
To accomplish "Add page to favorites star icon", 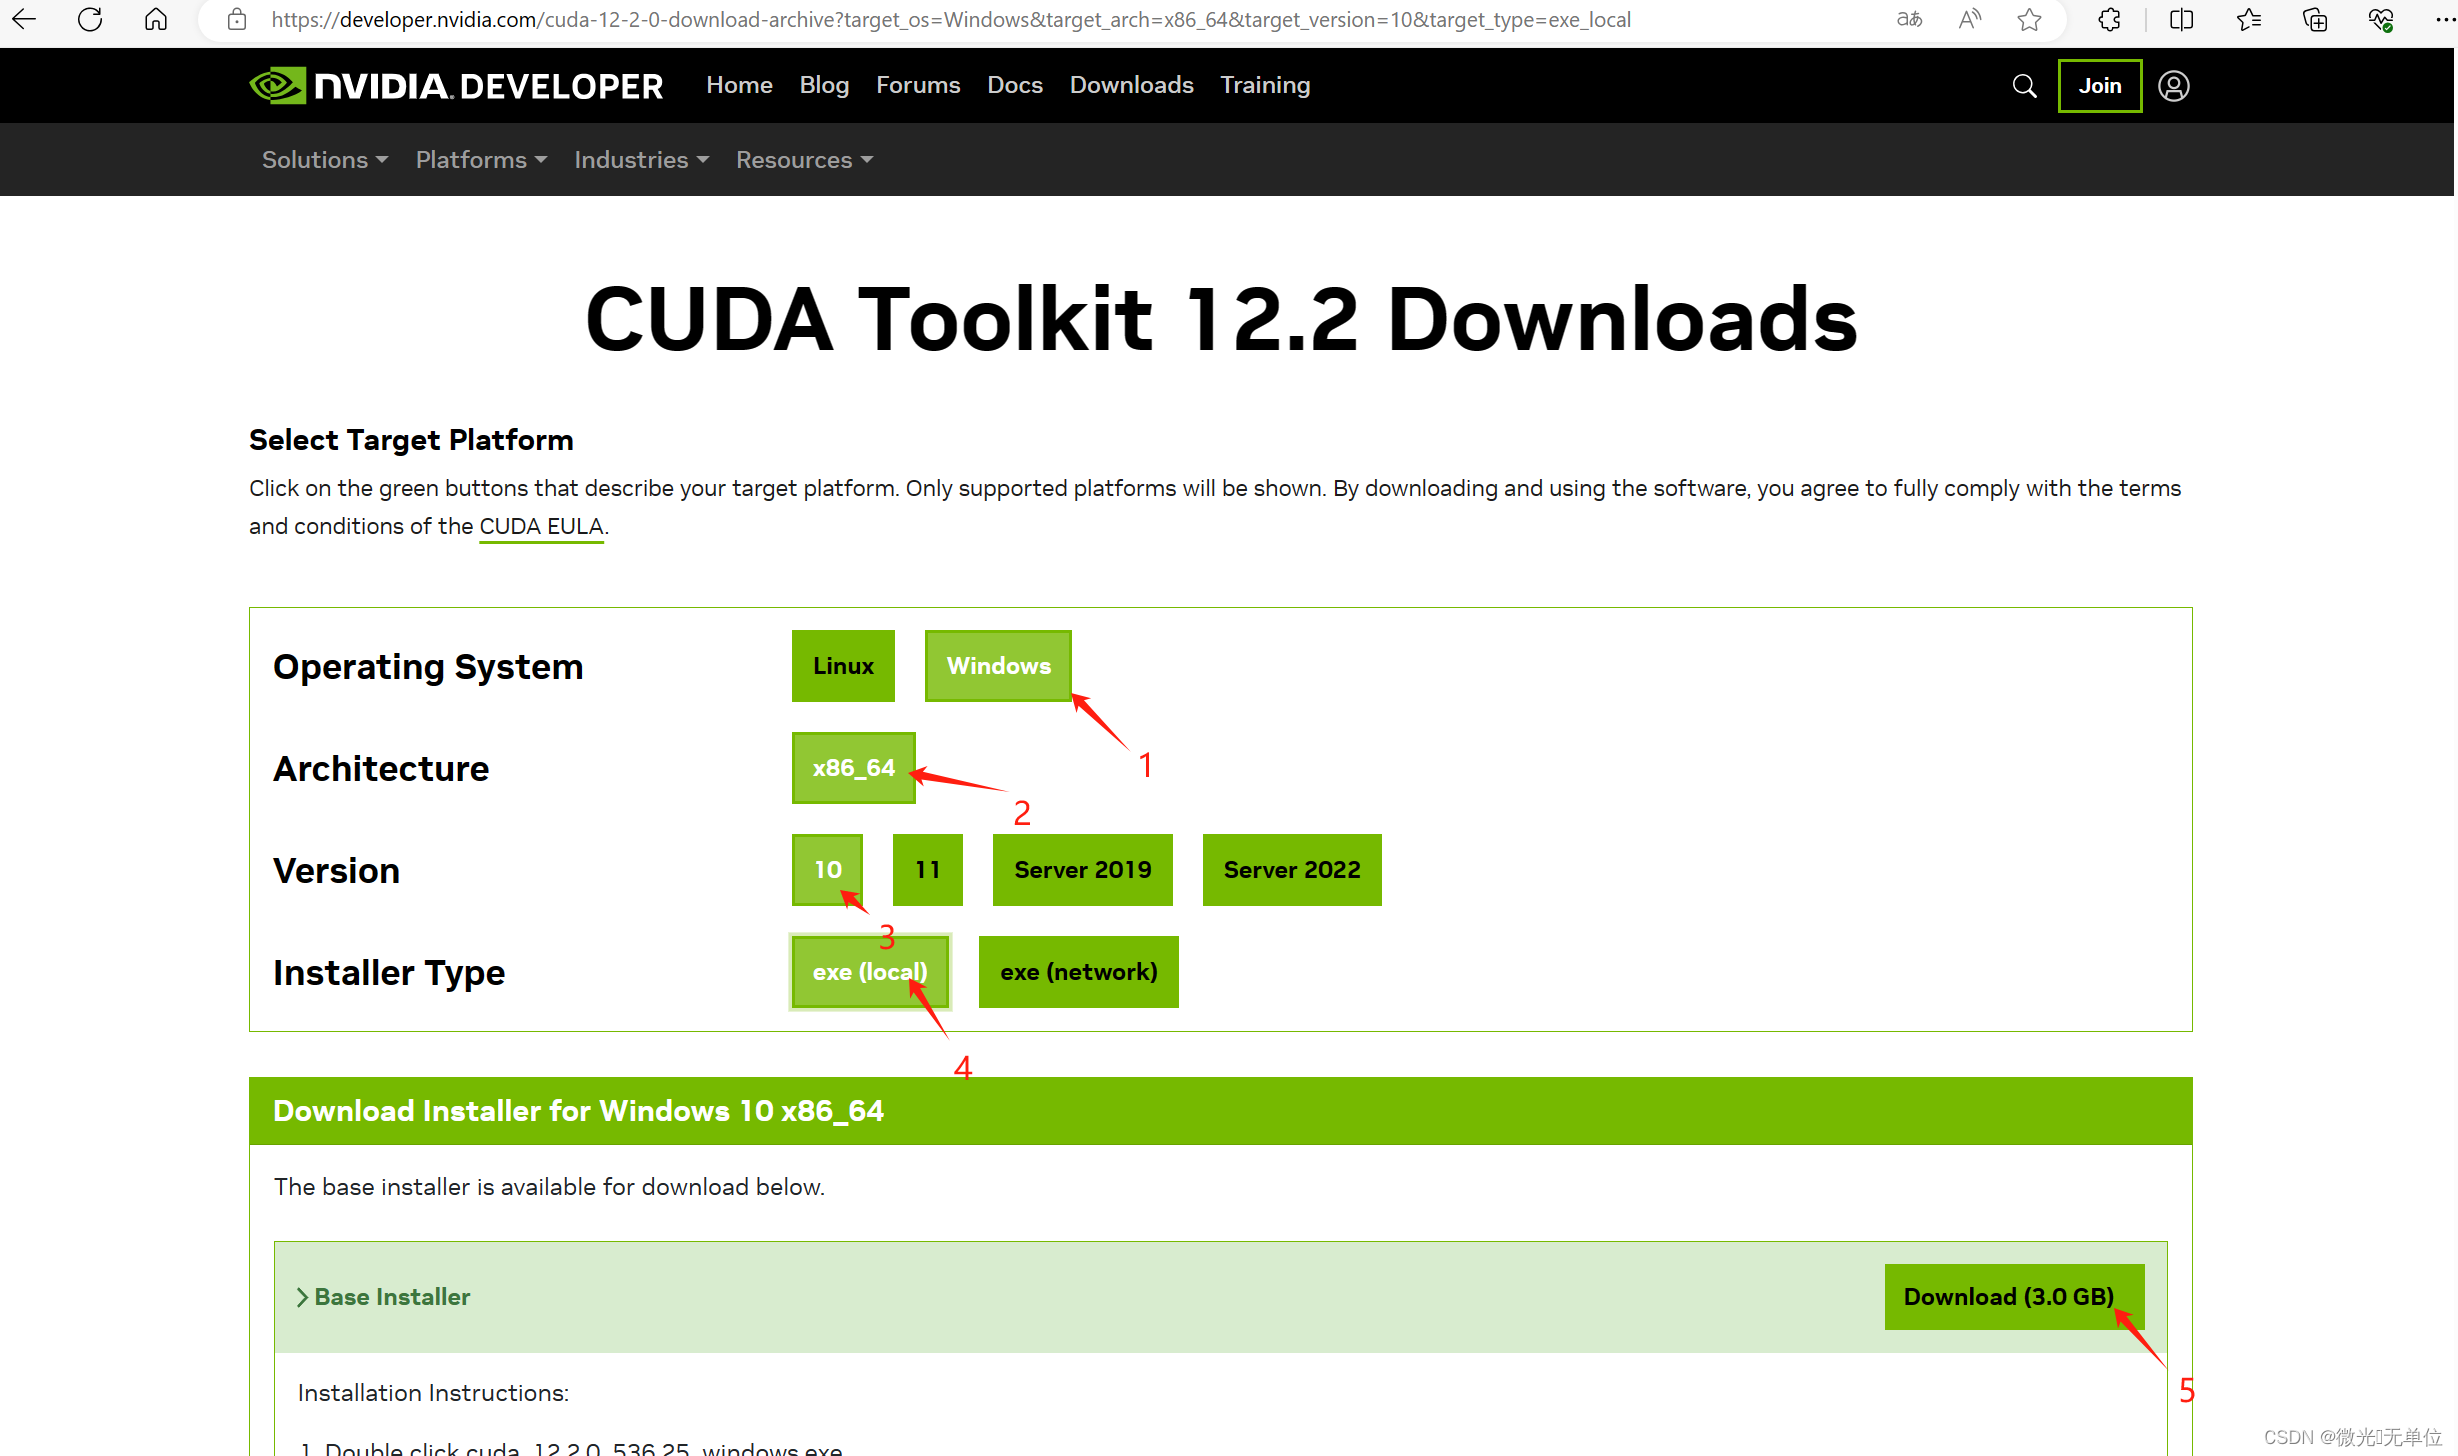I will (x=2029, y=19).
